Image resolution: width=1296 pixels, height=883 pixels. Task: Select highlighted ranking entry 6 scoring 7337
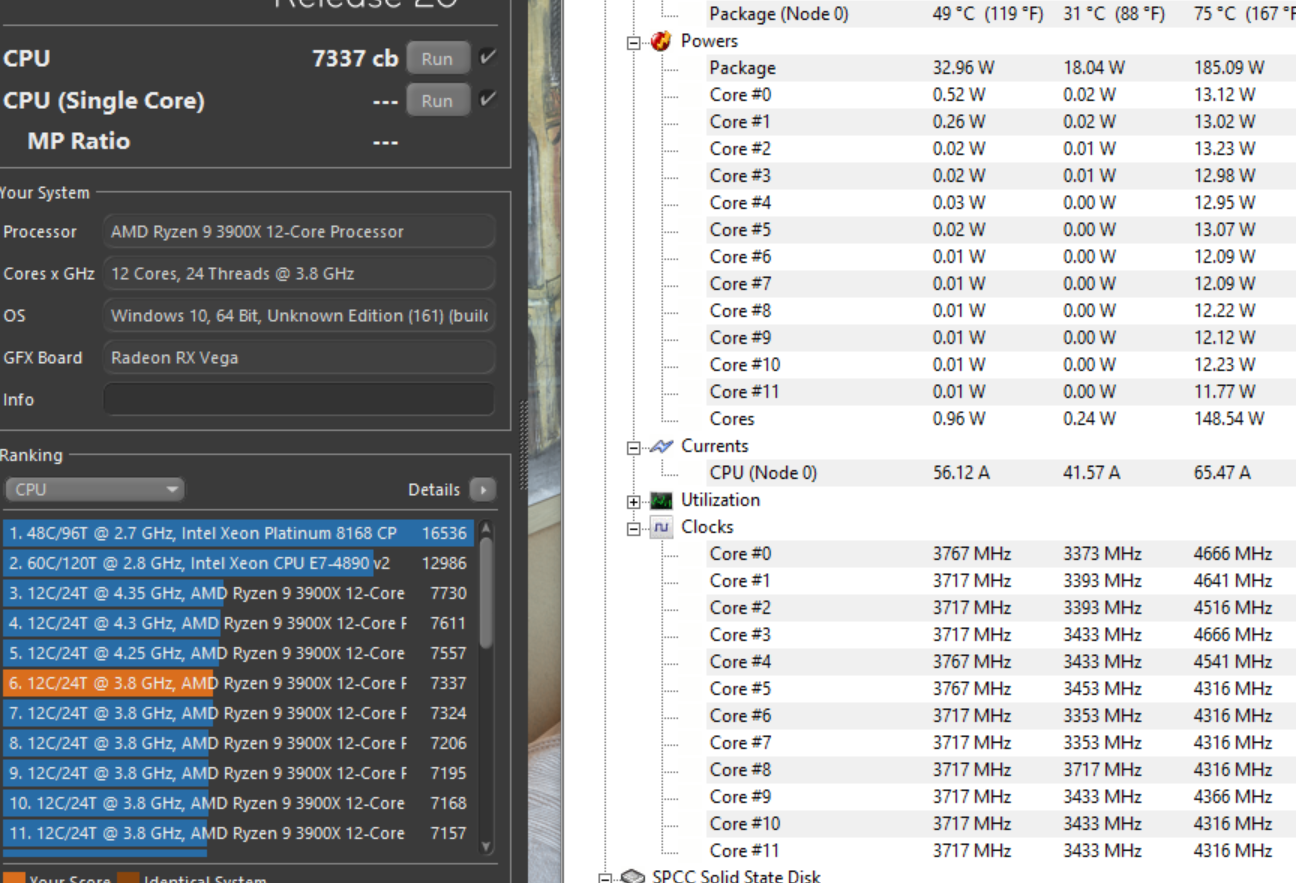[x=238, y=683]
